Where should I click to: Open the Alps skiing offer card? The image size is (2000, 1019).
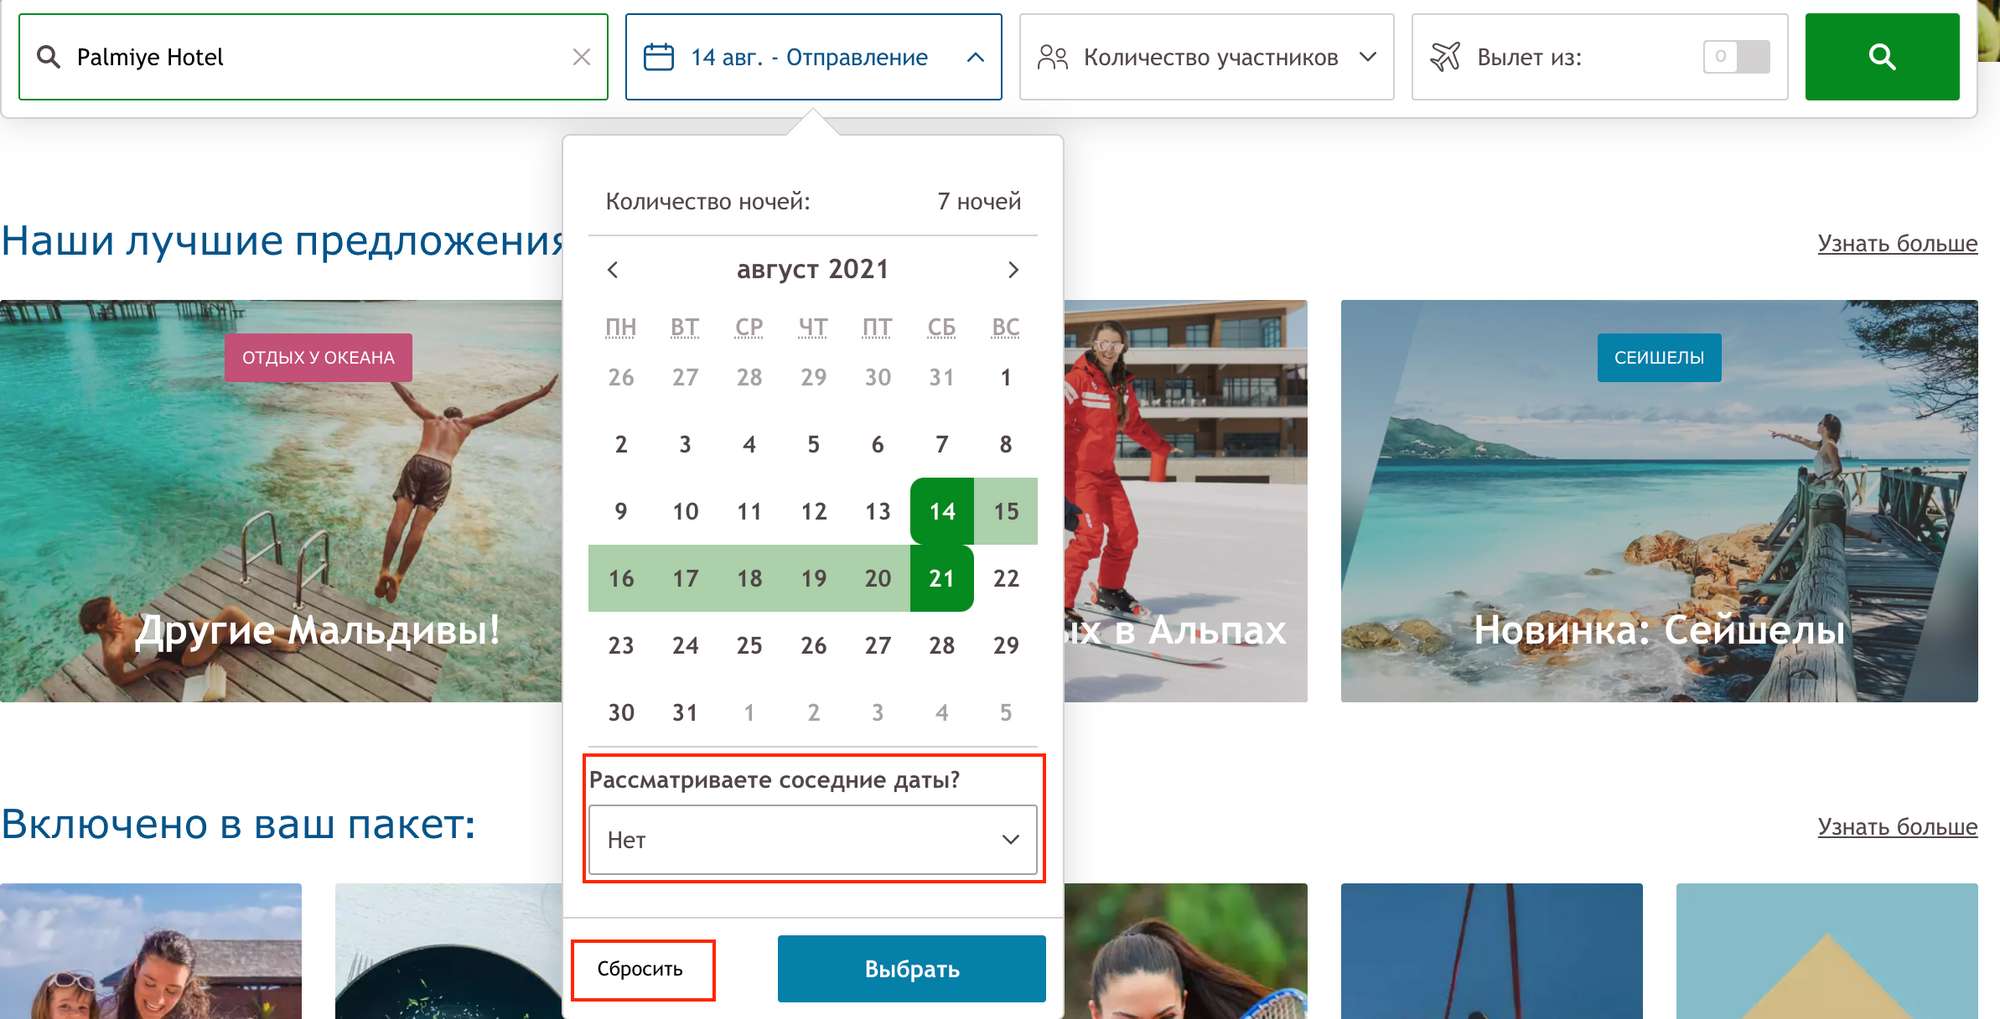click(1185, 501)
